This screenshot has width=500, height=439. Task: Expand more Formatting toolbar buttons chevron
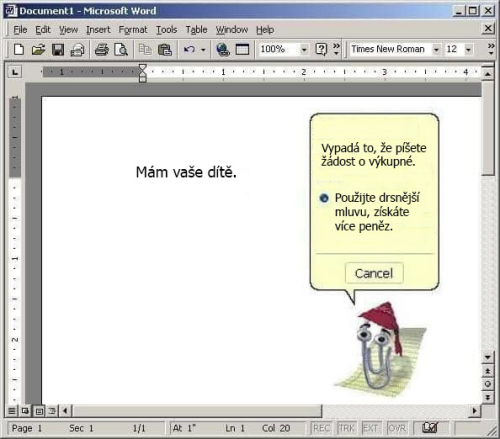click(x=491, y=49)
